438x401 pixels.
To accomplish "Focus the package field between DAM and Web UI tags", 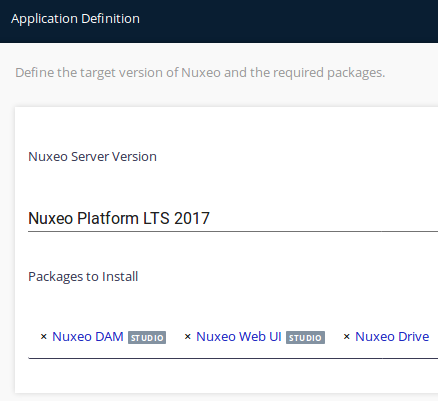I will pos(175,337).
